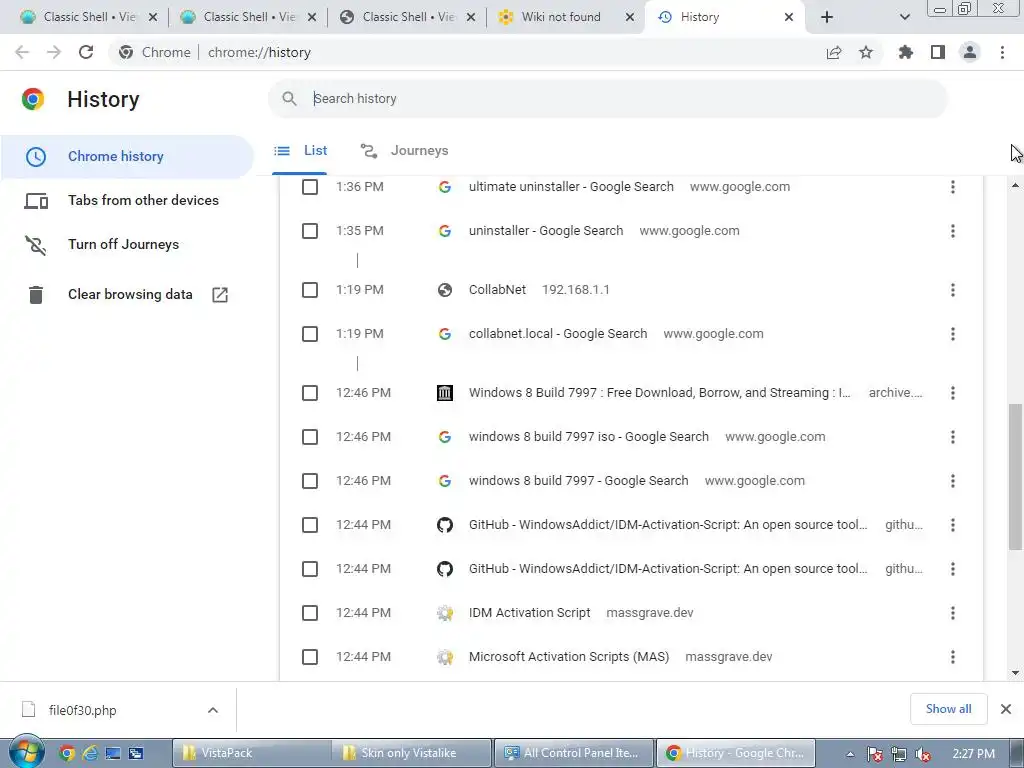Image resolution: width=1024 pixels, height=768 pixels.
Task: Bookmark this tab with the star icon
Action: pyautogui.click(x=866, y=52)
